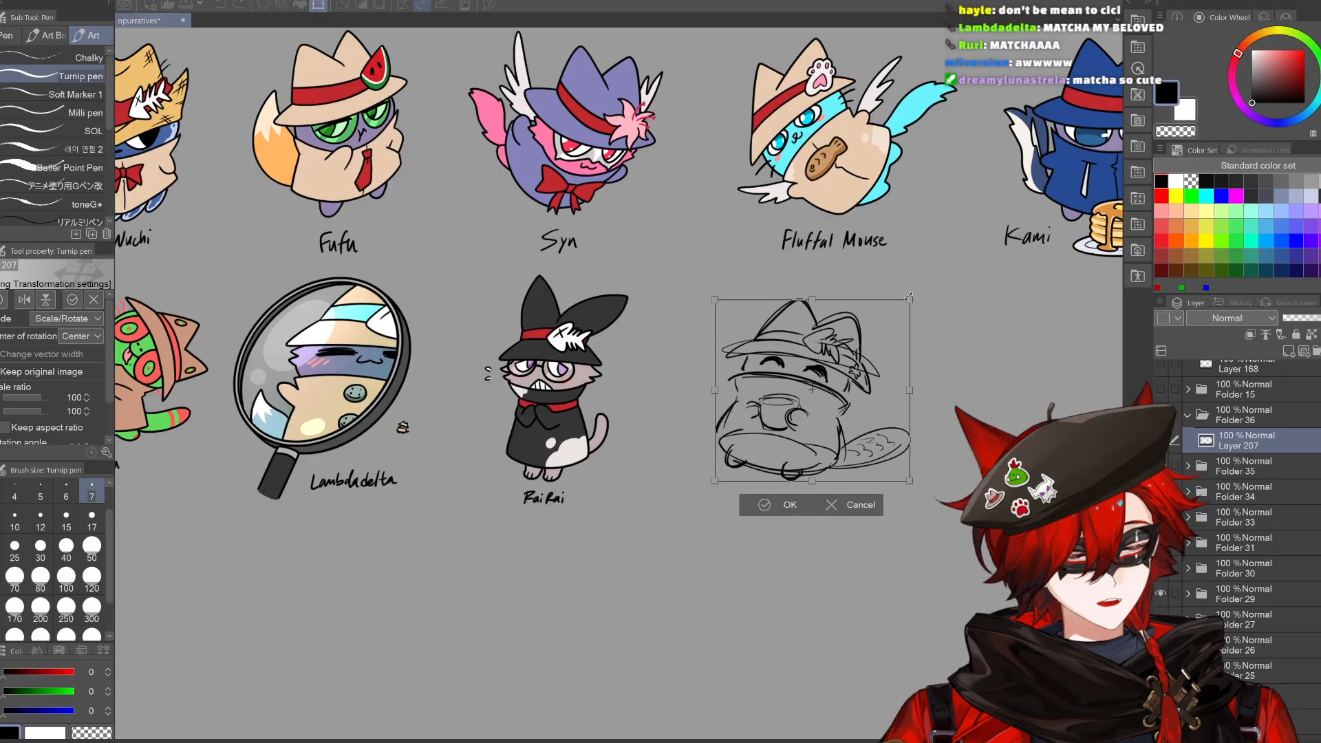Open the Center of rotation dropdown
Screen dimensions: 1321x743
click(x=81, y=336)
